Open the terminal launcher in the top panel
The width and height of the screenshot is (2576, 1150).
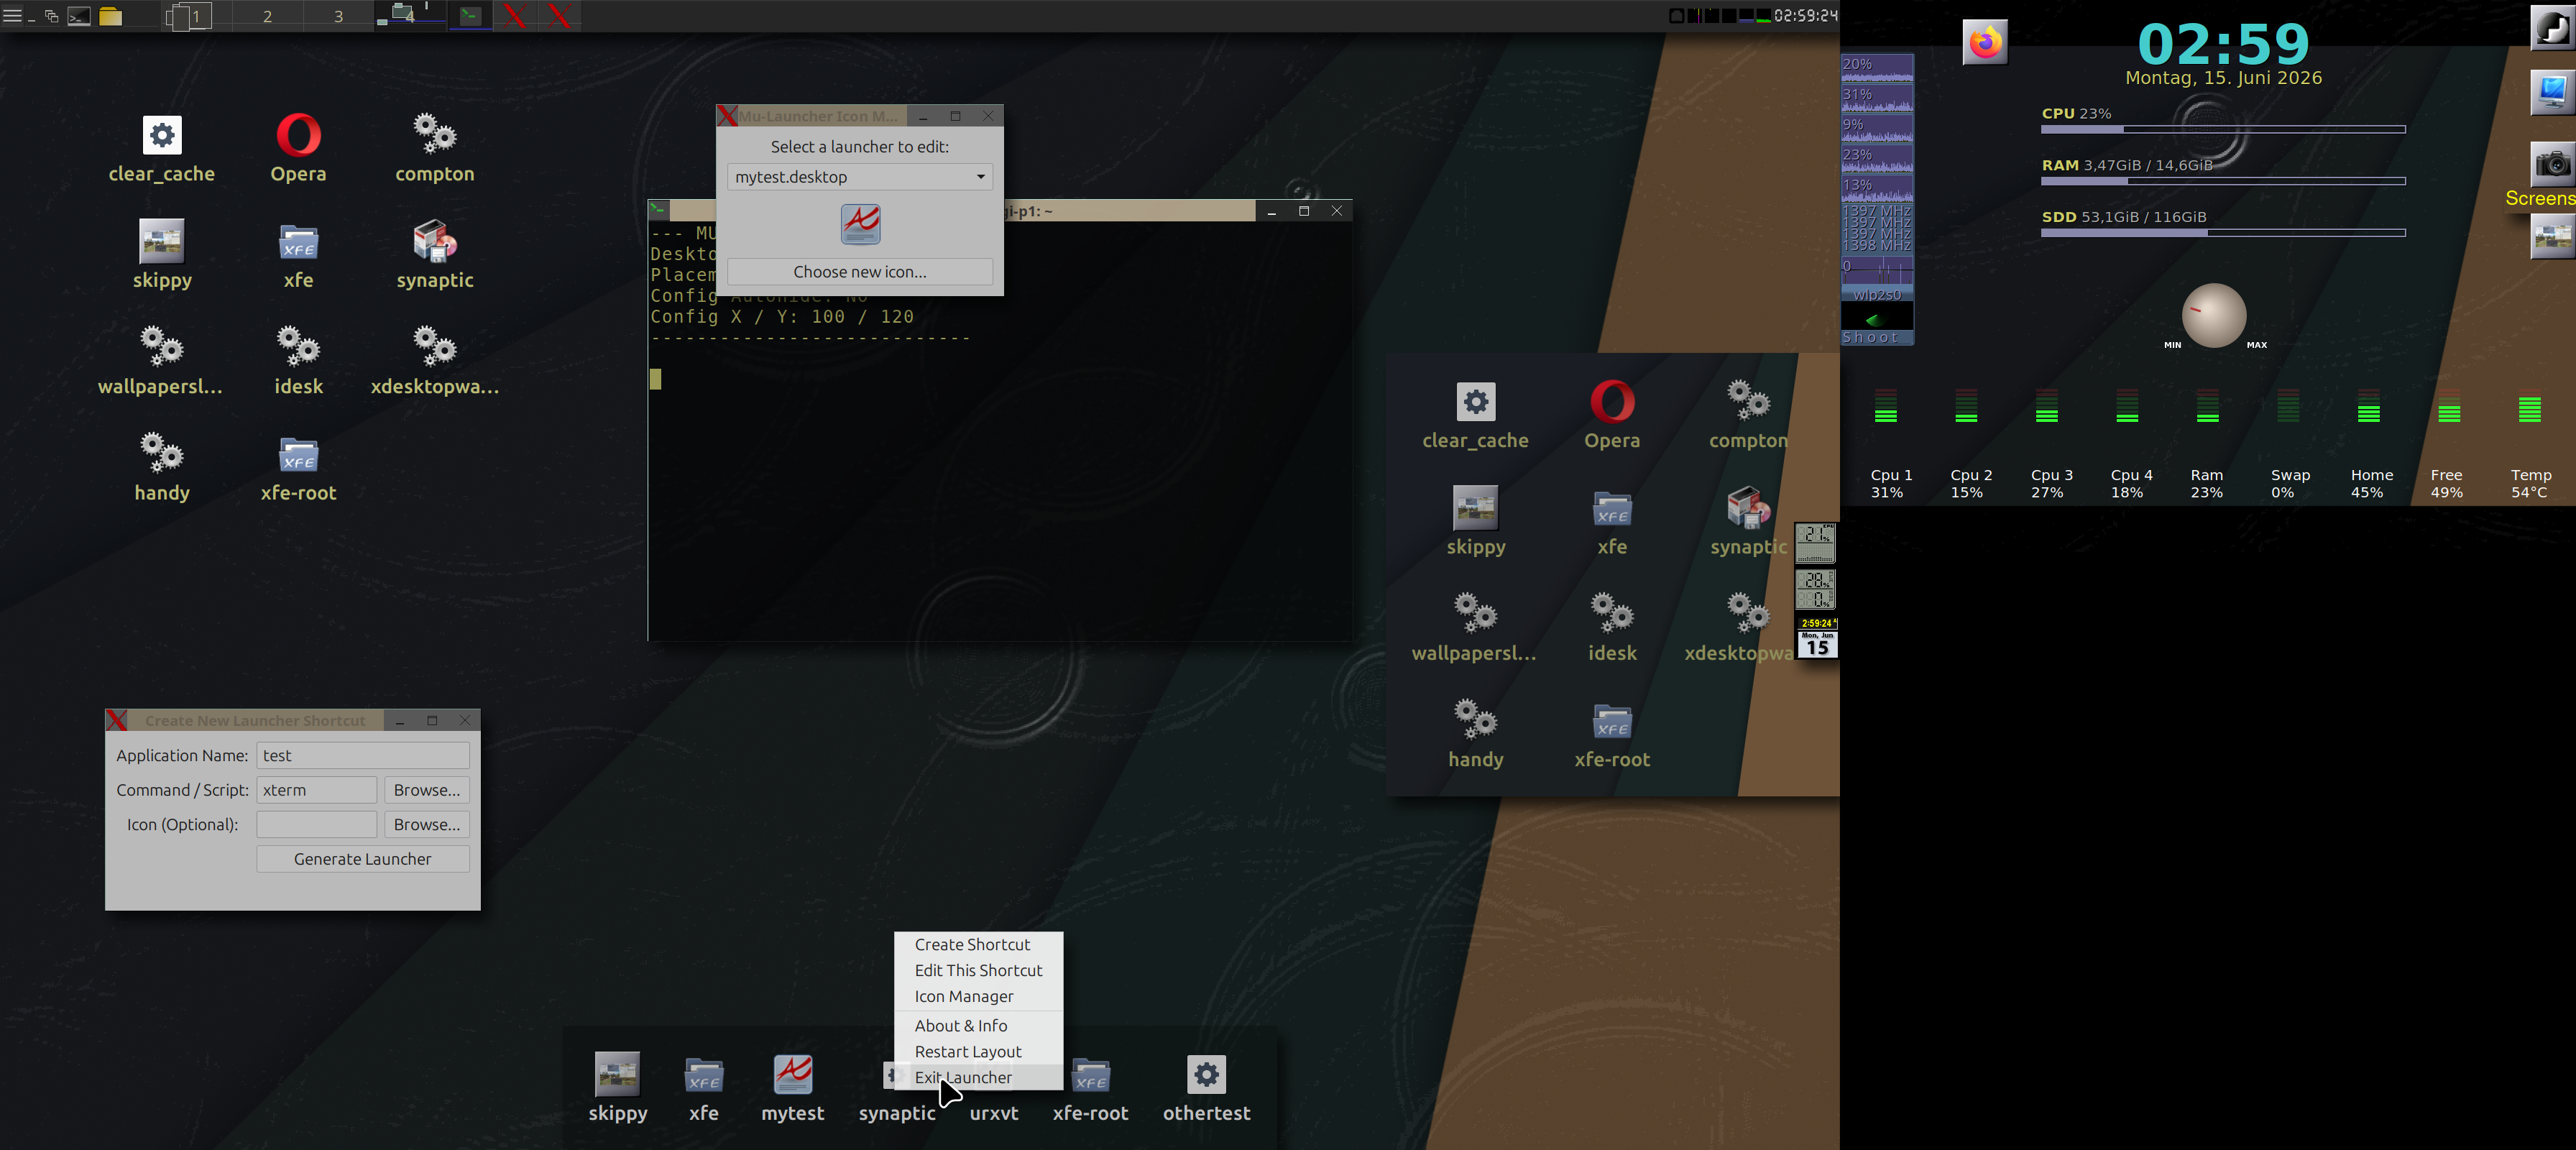pyautogui.click(x=79, y=16)
